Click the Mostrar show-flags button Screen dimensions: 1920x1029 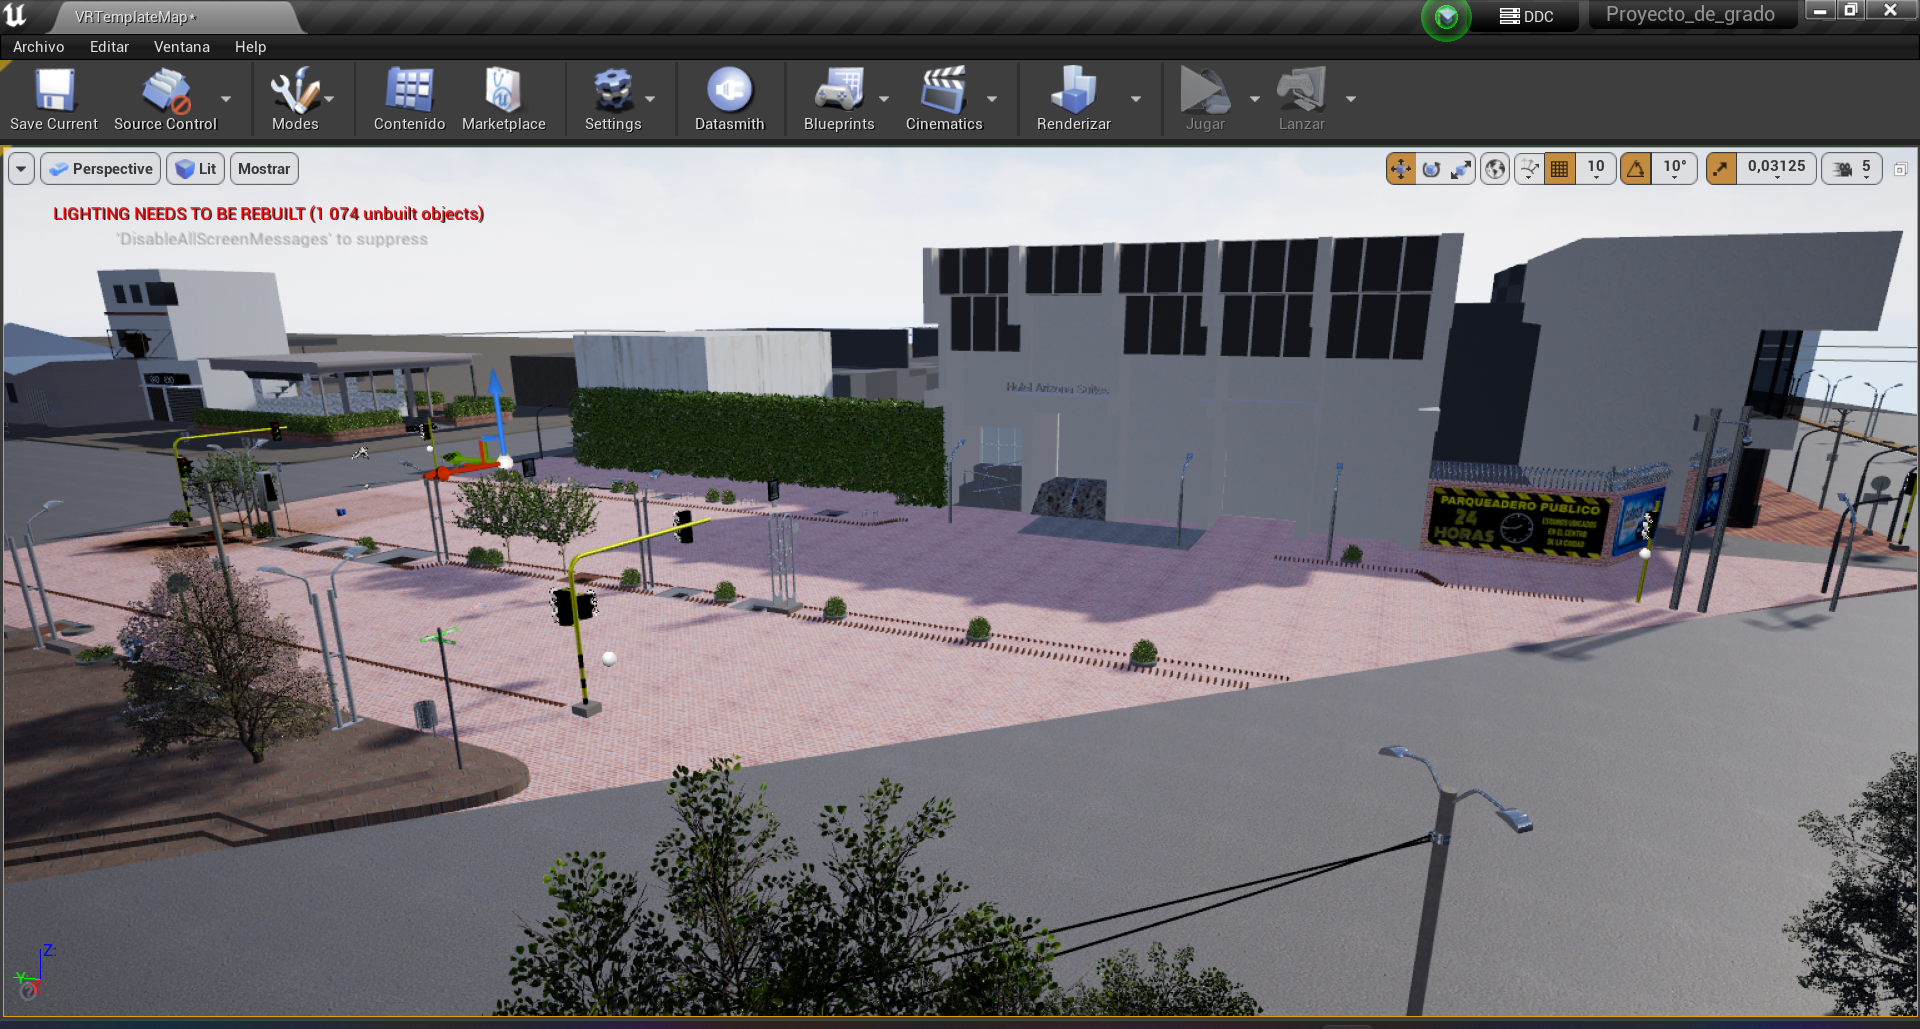click(264, 169)
